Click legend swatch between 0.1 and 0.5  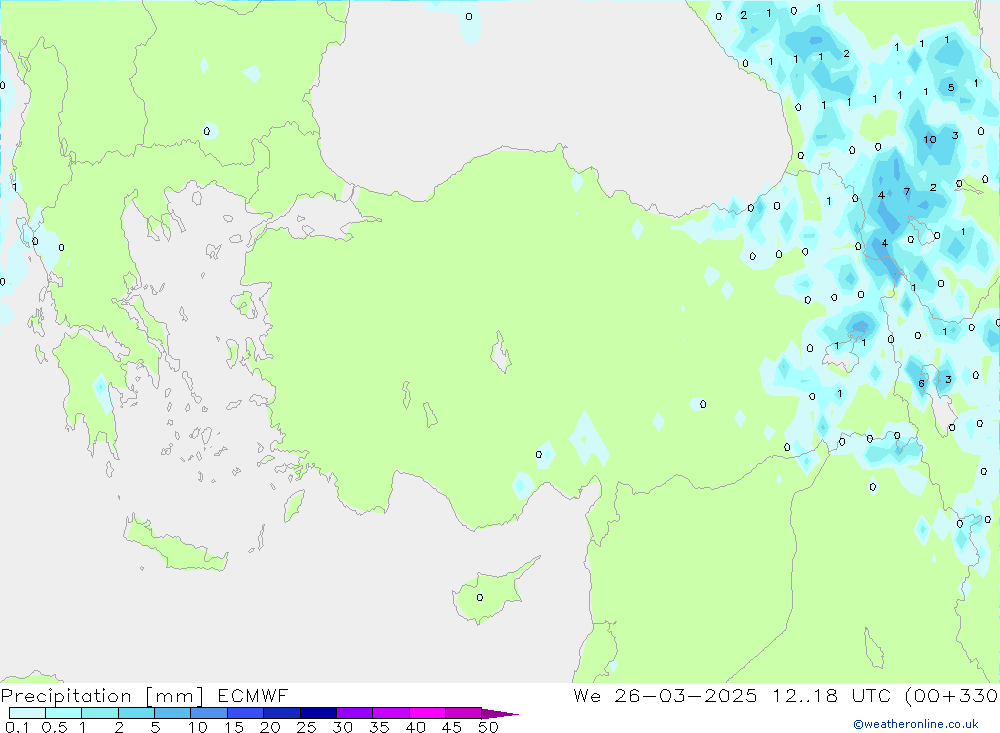point(27,713)
